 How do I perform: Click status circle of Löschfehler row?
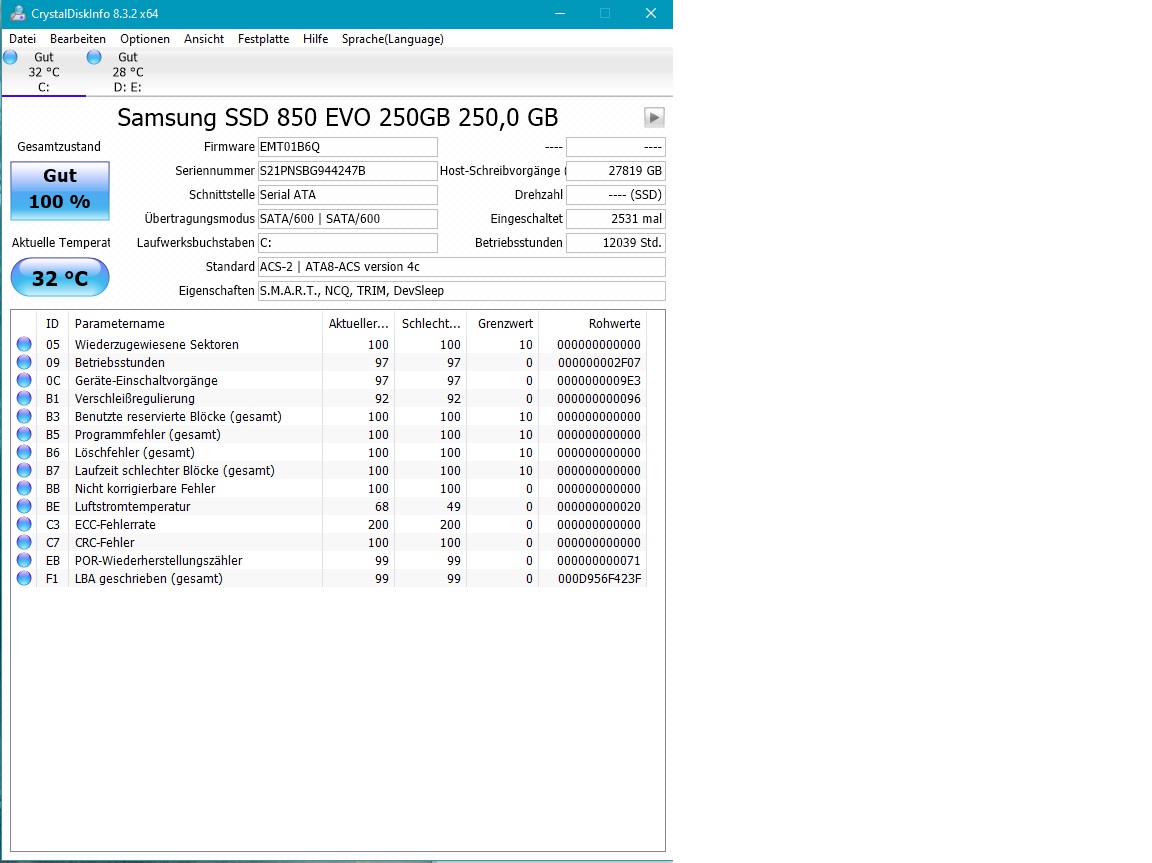point(24,452)
